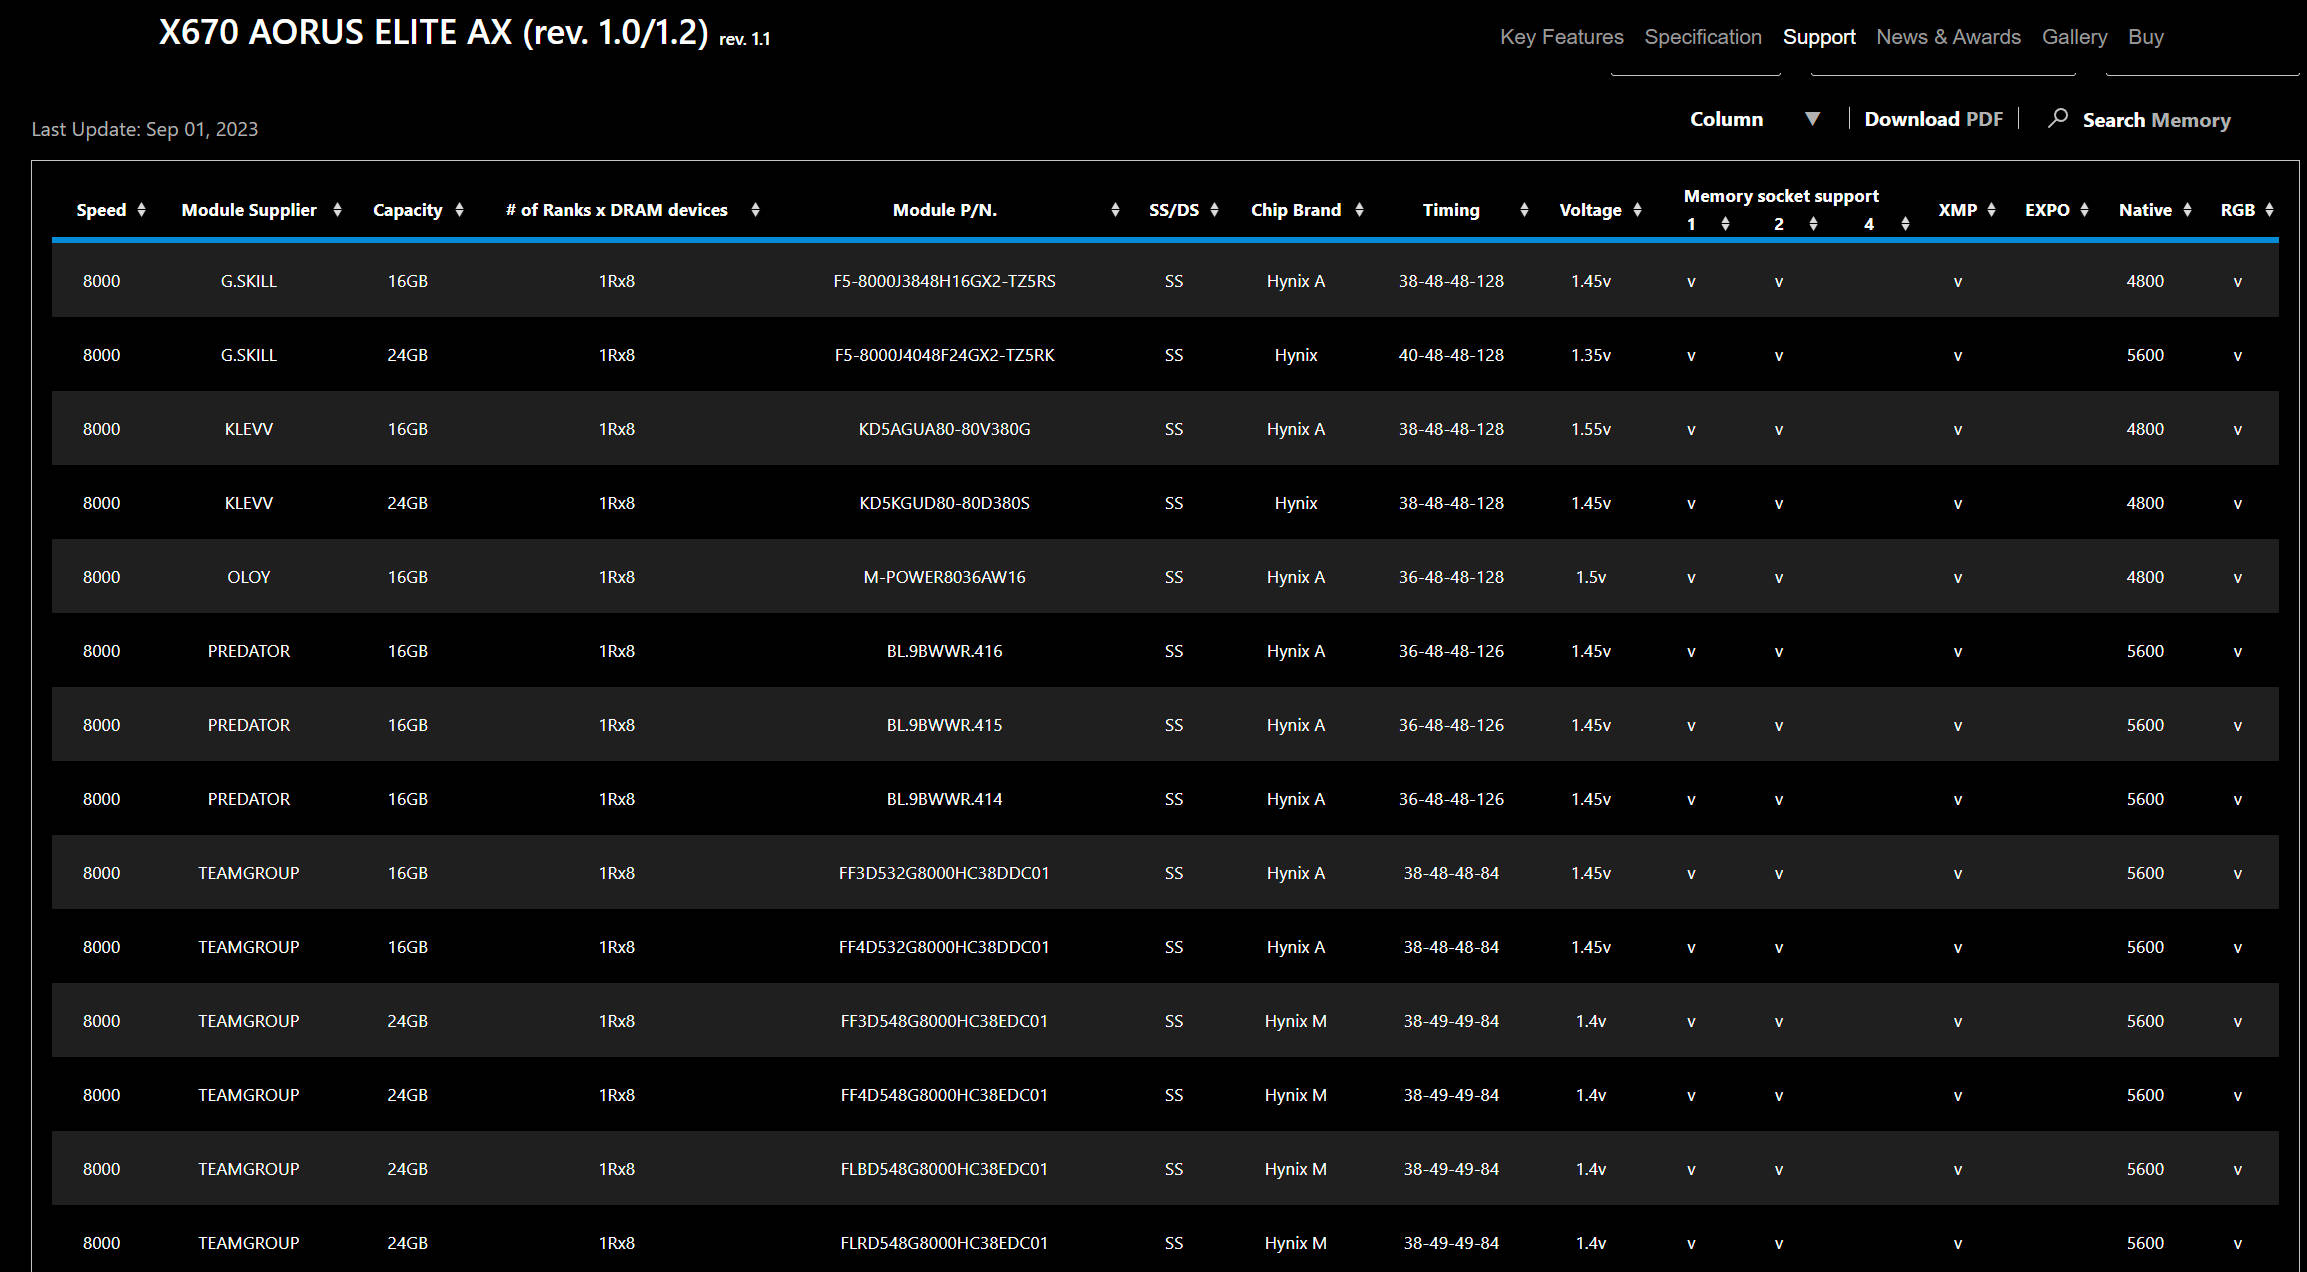Click module KD5KGUD80-80D380S
2307x1272 pixels.
click(x=945, y=503)
